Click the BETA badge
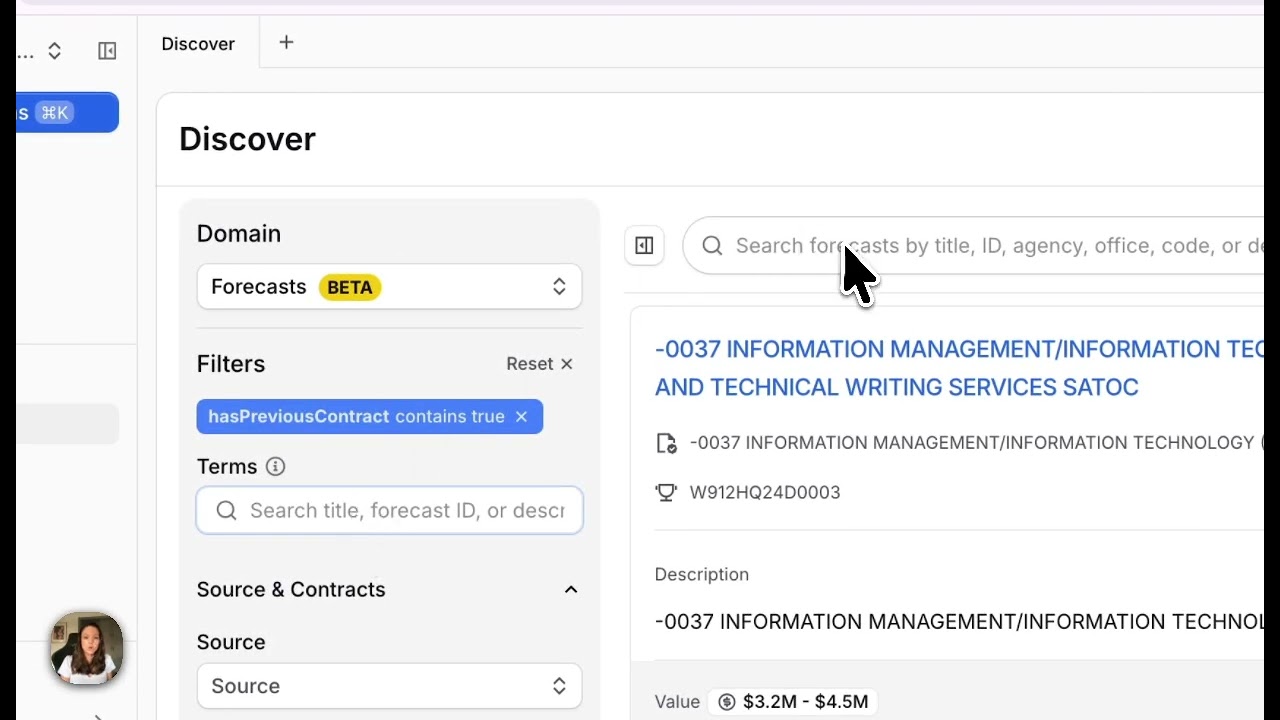The width and height of the screenshot is (1280, 720). point(349,288)
